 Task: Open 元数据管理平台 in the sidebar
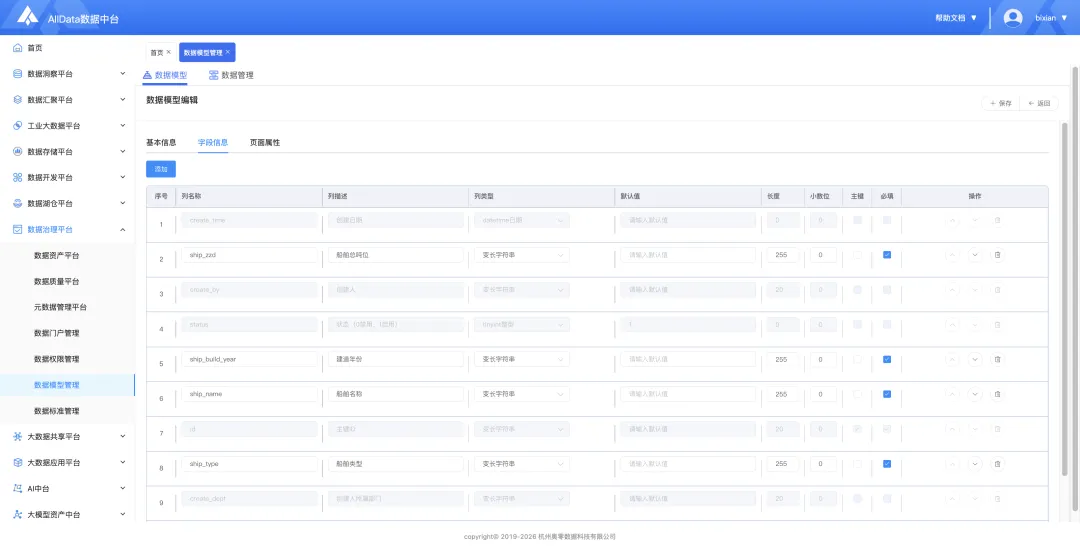[x=61, y=307]
